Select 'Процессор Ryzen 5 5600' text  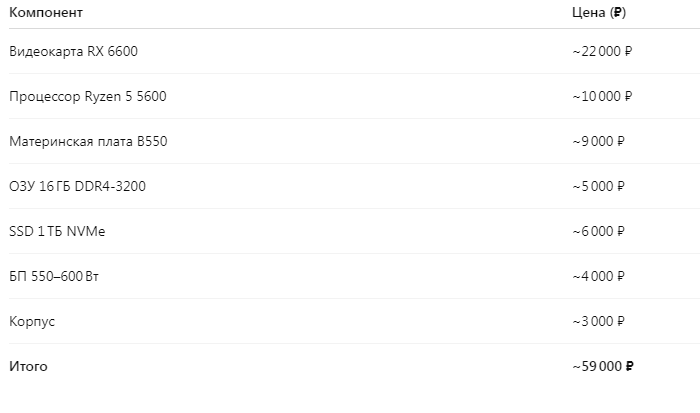87,96
